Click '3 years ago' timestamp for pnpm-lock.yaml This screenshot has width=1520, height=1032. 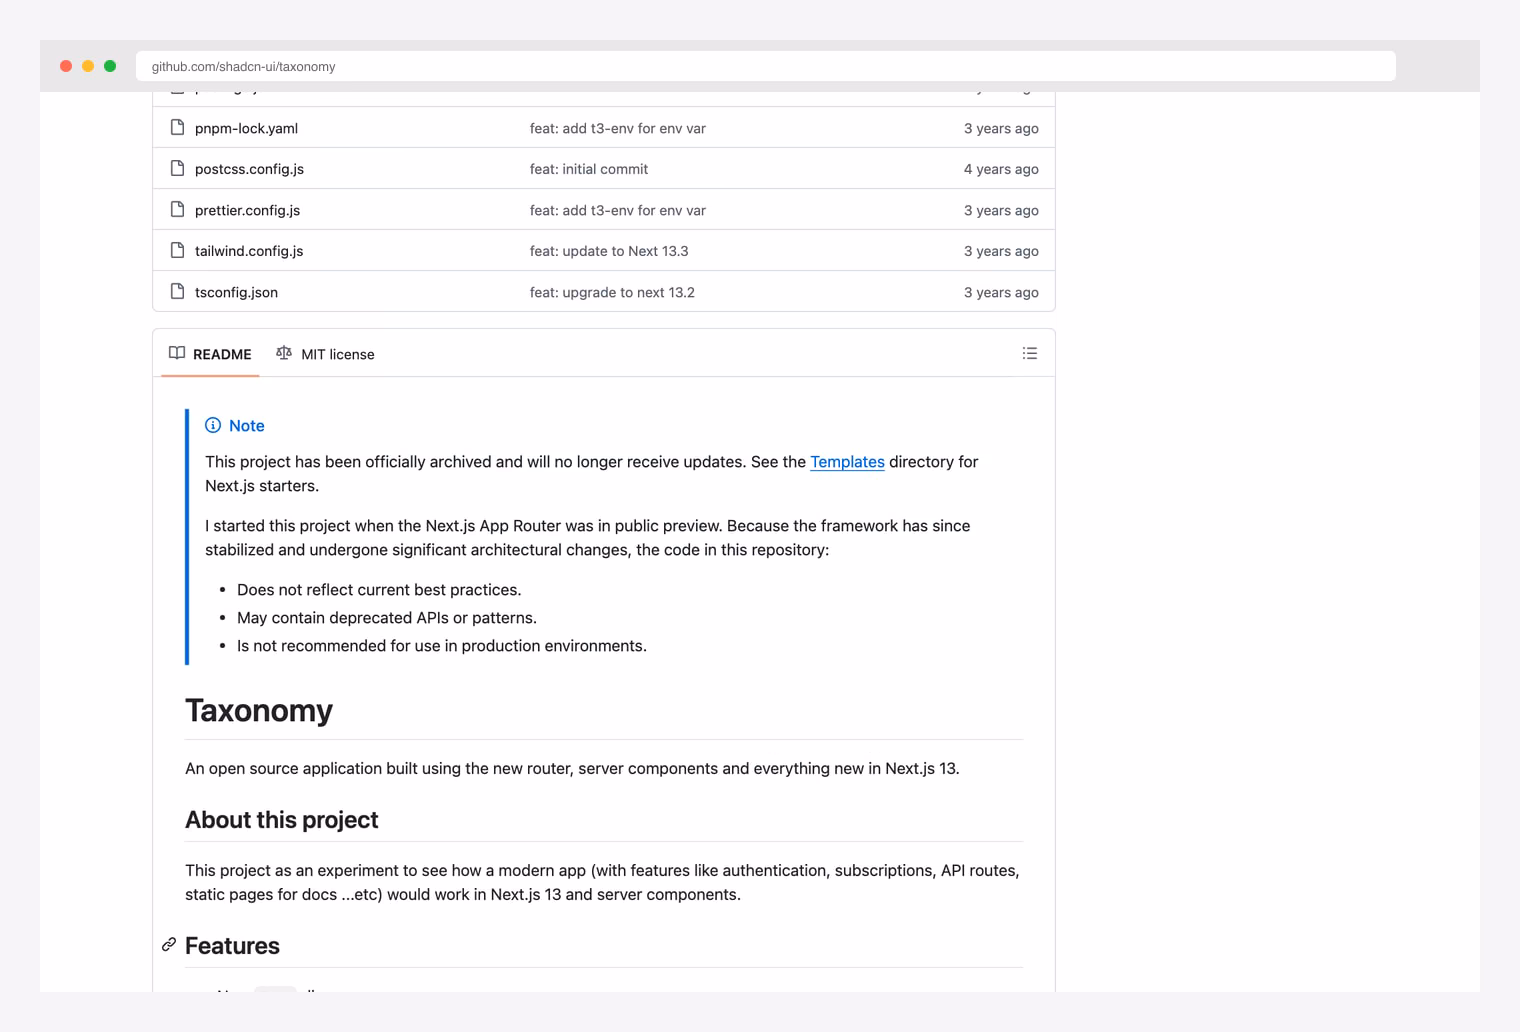coord(1001,128)
